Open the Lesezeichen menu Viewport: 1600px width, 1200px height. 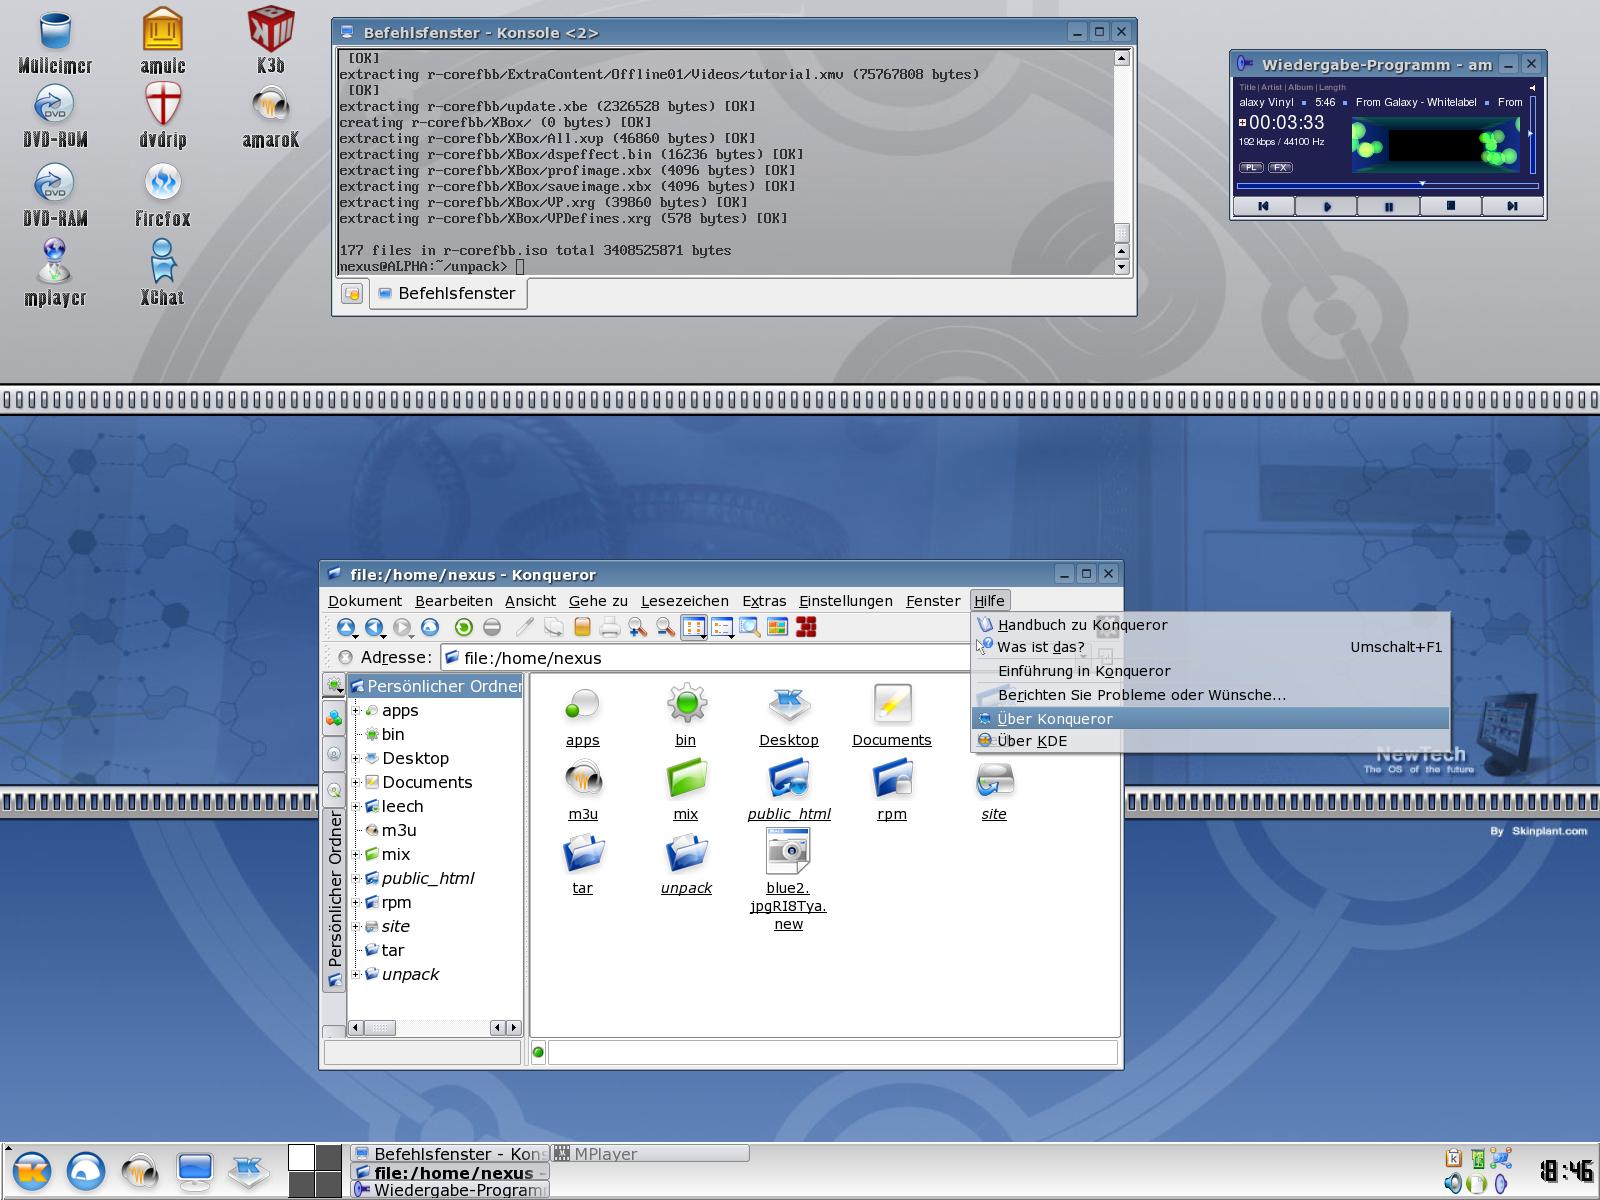pos(685,601)
